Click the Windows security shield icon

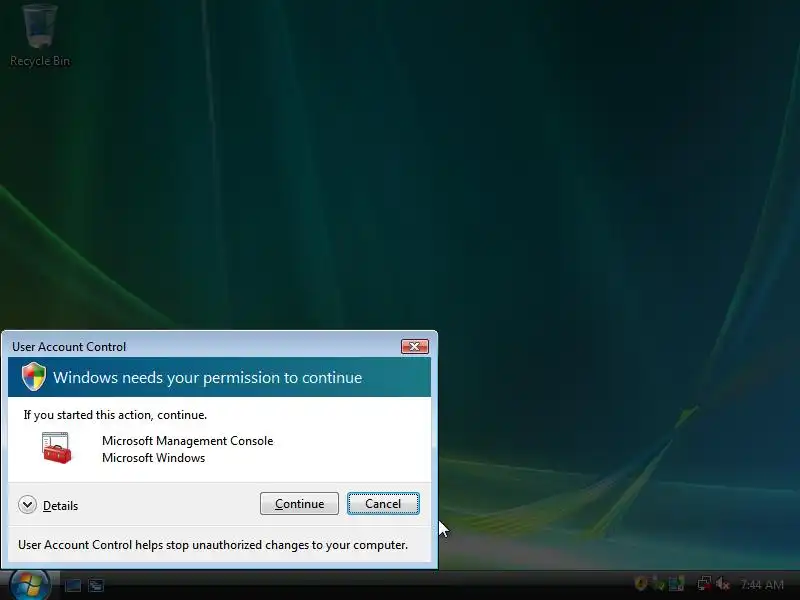point(34,377)
